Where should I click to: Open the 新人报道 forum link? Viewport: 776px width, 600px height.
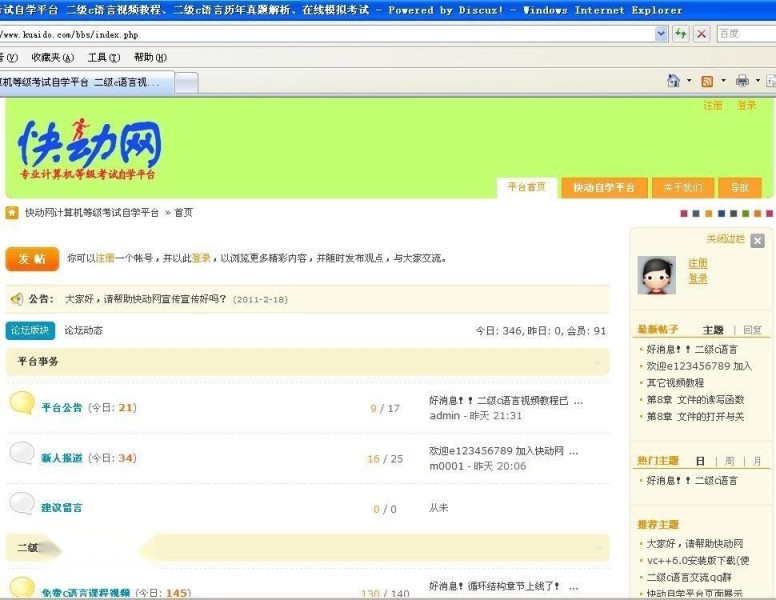coord(61,458)
